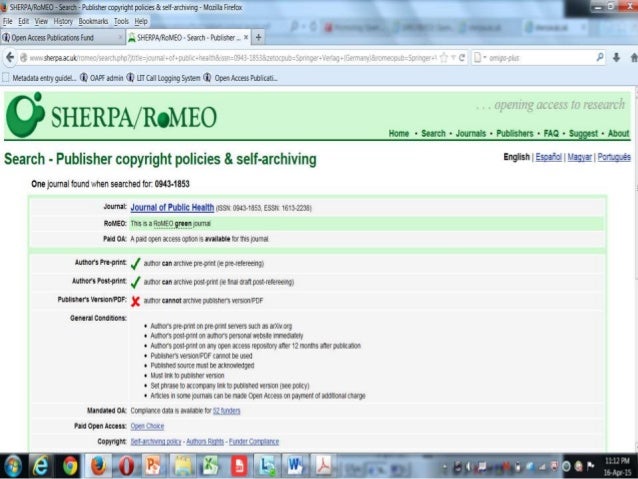
Task: Switch to Firefox in the taskbar
Action: 98,466
